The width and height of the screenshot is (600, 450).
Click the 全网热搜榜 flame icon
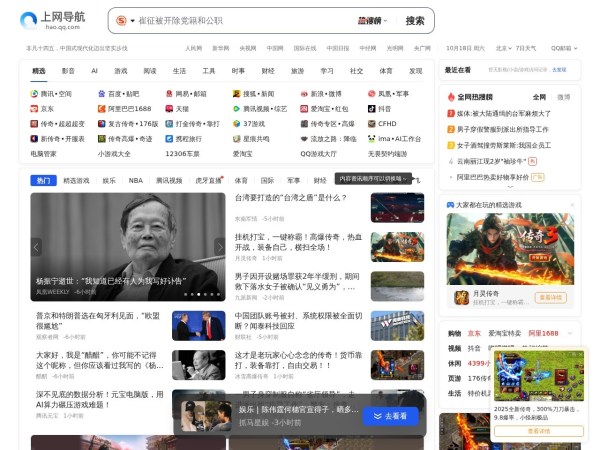tap(451, 97)
